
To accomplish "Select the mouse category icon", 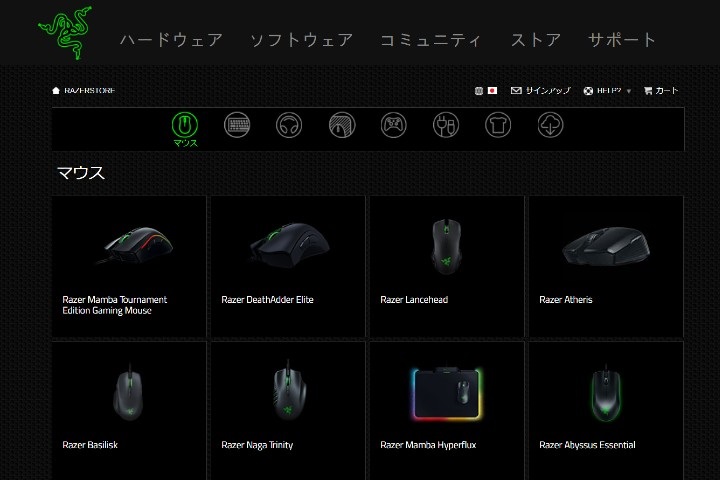I will coord(185,124).
